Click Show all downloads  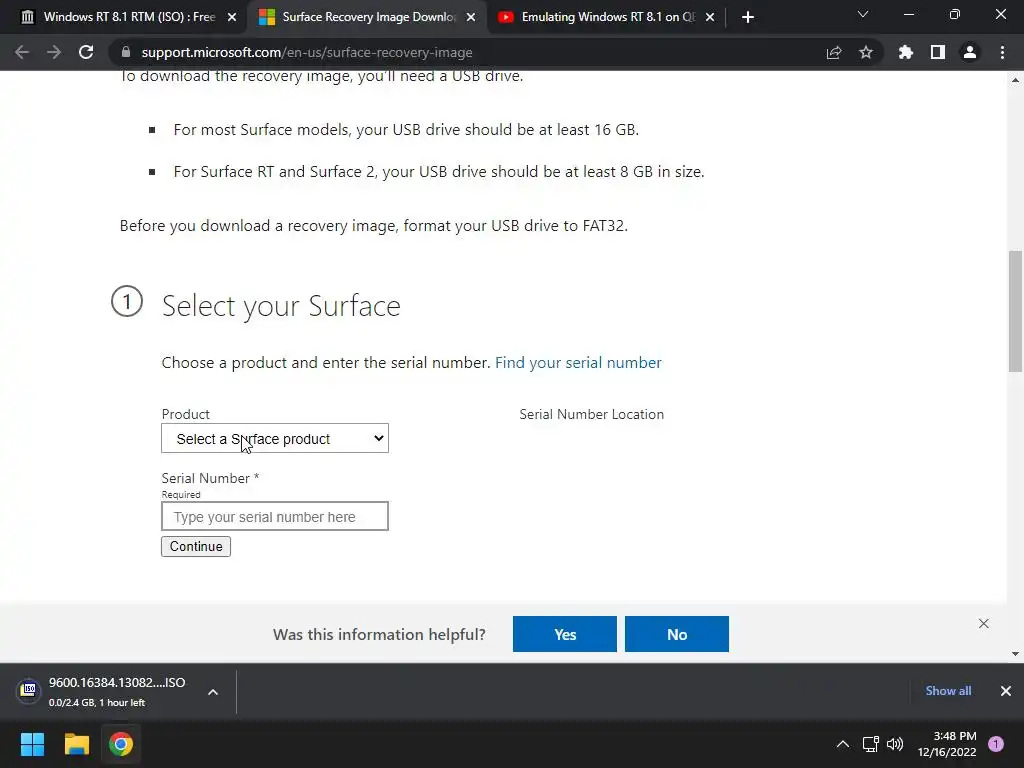click(948, 691)
